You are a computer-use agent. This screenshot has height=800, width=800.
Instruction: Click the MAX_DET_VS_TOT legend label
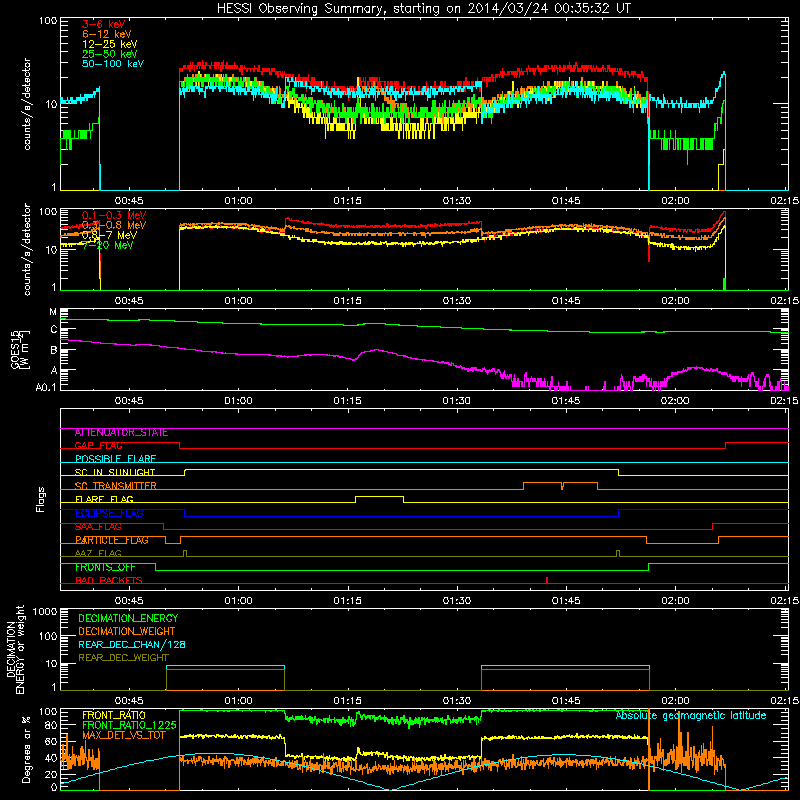coord(123,735)
